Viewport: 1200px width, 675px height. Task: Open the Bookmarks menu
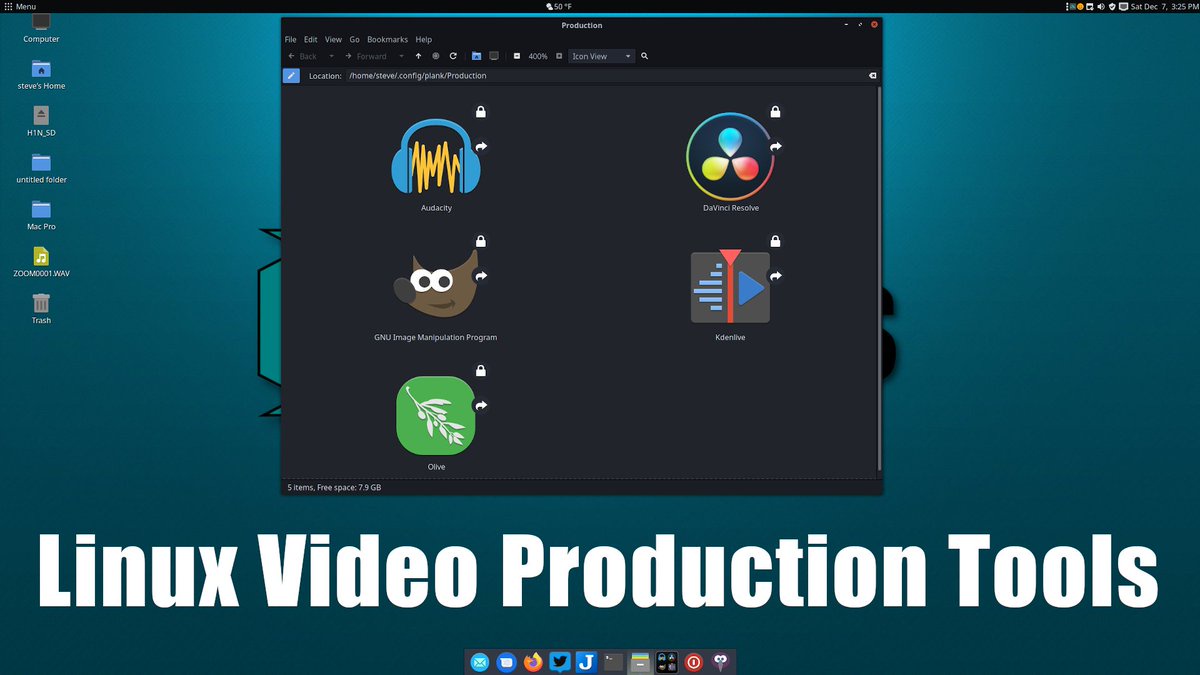pyautogui.click(x=387, y=39)
